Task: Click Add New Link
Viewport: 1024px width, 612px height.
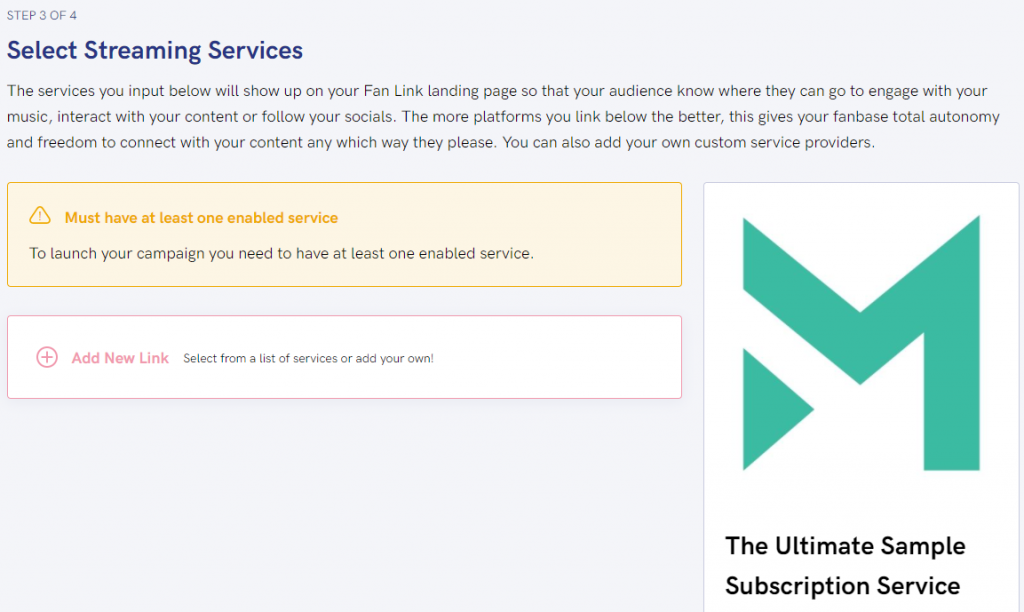Action: tap(120, 357)
